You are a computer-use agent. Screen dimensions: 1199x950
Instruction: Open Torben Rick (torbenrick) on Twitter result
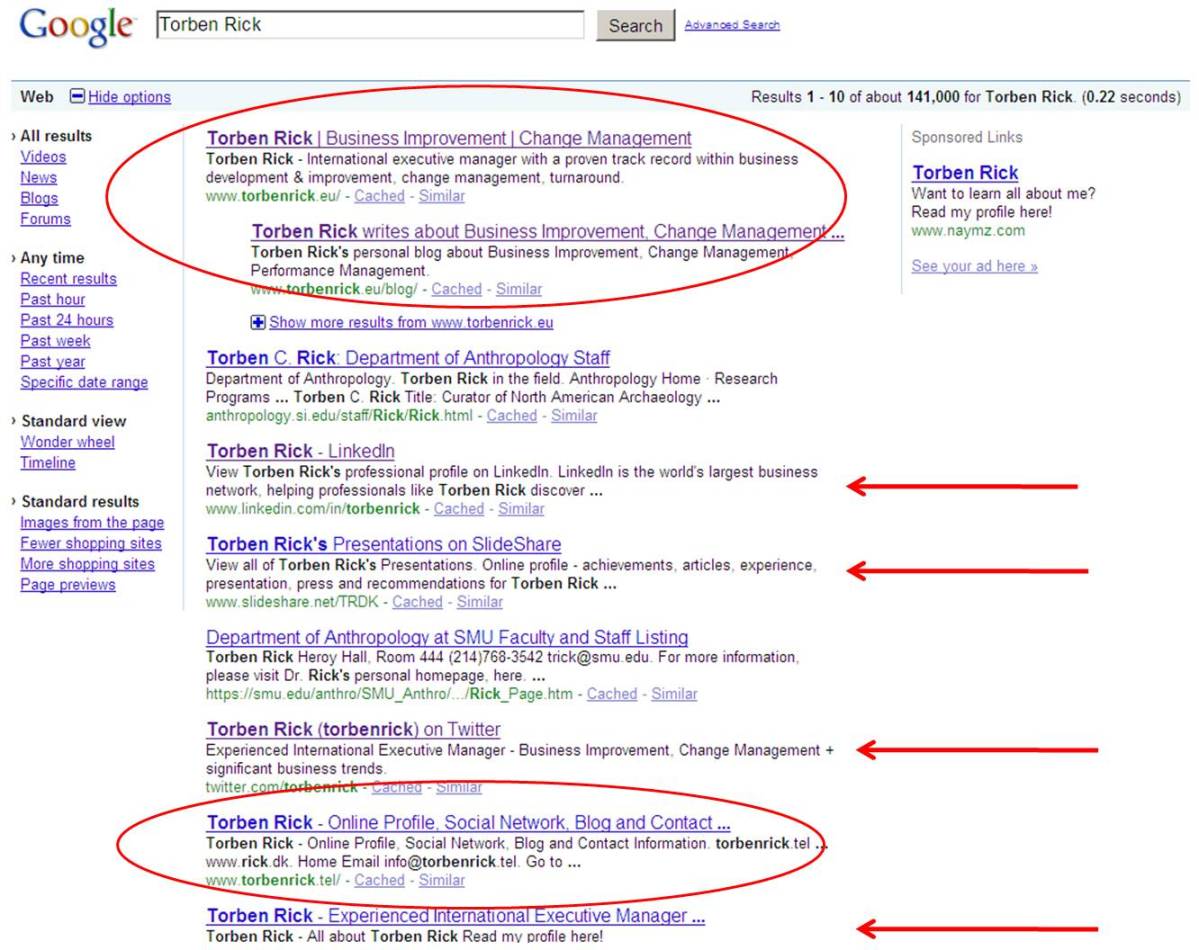pyautogui.click(x=353, y=730)
